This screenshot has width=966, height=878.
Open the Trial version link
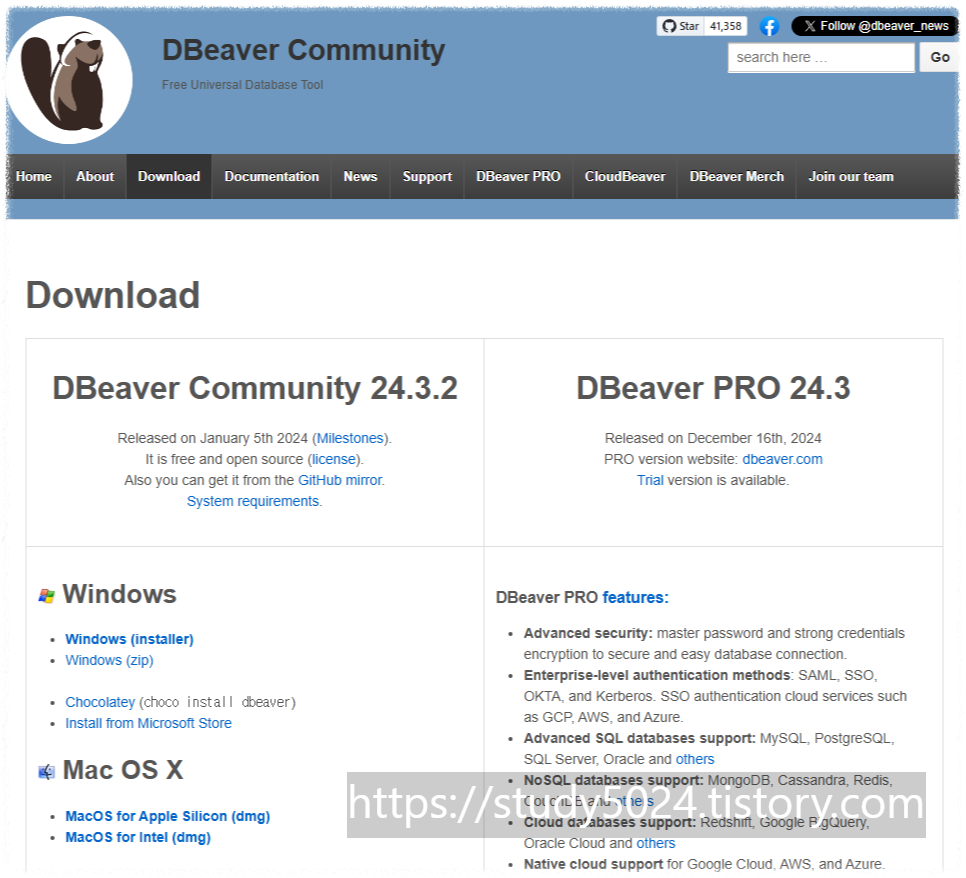(650, 480)
